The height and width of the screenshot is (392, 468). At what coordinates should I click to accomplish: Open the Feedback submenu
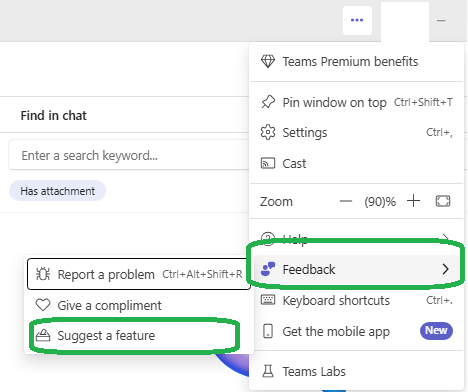coord(356,269)
